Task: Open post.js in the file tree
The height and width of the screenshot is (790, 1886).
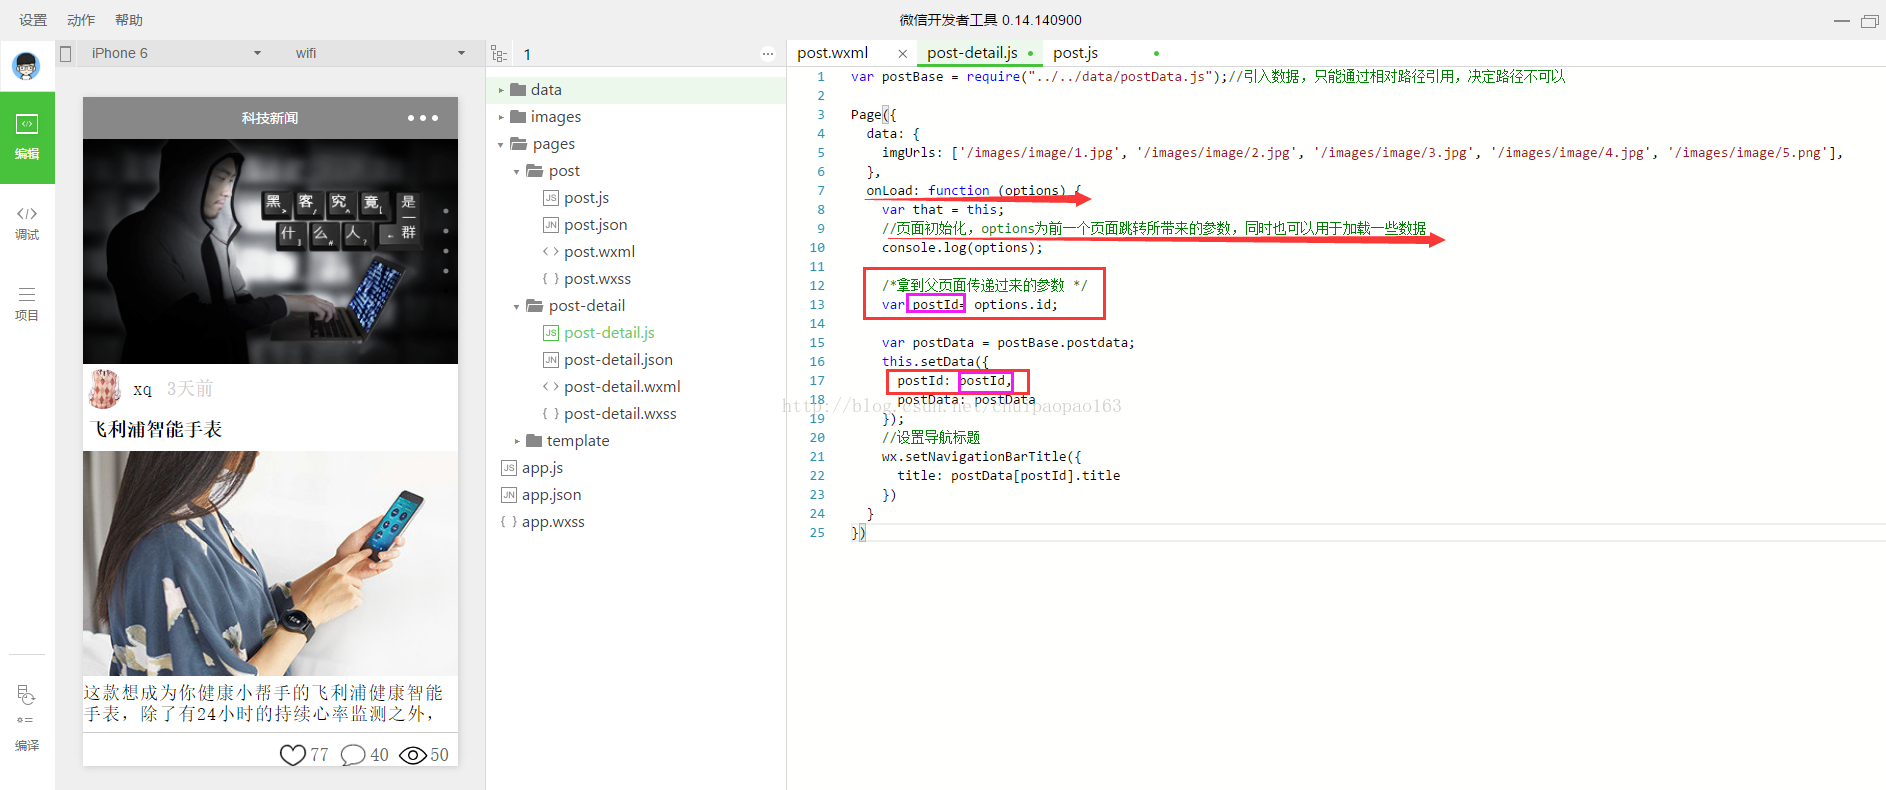Action: [586, 198]
